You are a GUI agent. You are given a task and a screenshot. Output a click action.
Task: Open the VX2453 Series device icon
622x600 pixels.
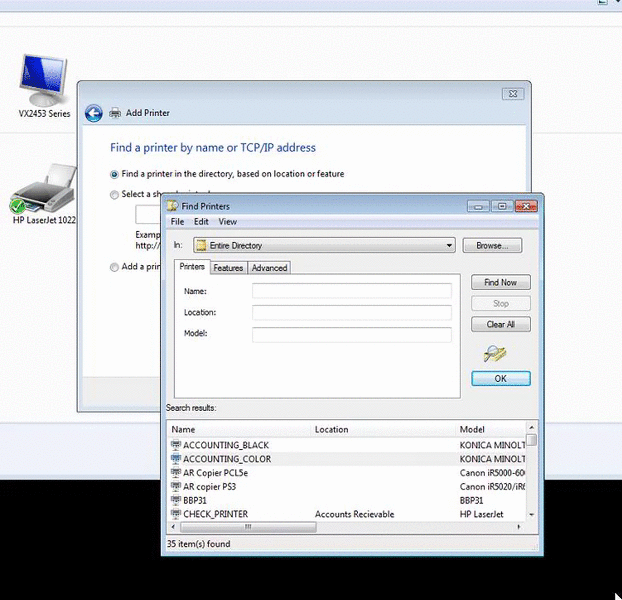click(44, 82)
